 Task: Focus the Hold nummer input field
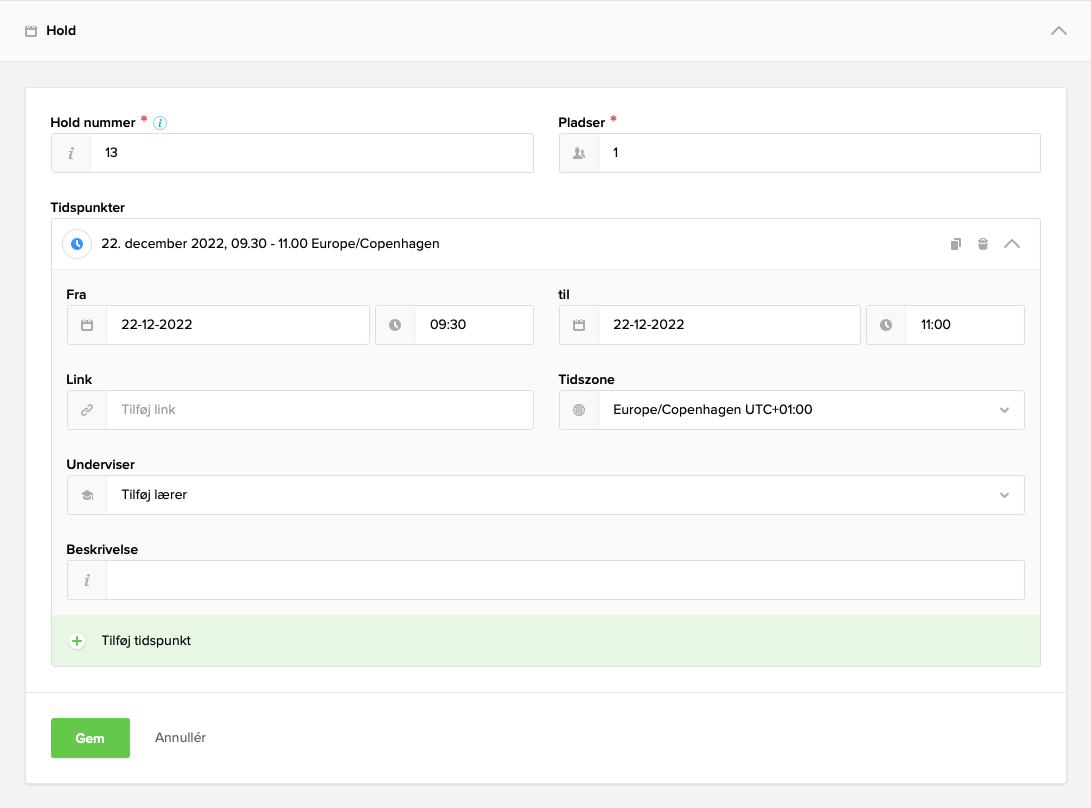point(311,154)
